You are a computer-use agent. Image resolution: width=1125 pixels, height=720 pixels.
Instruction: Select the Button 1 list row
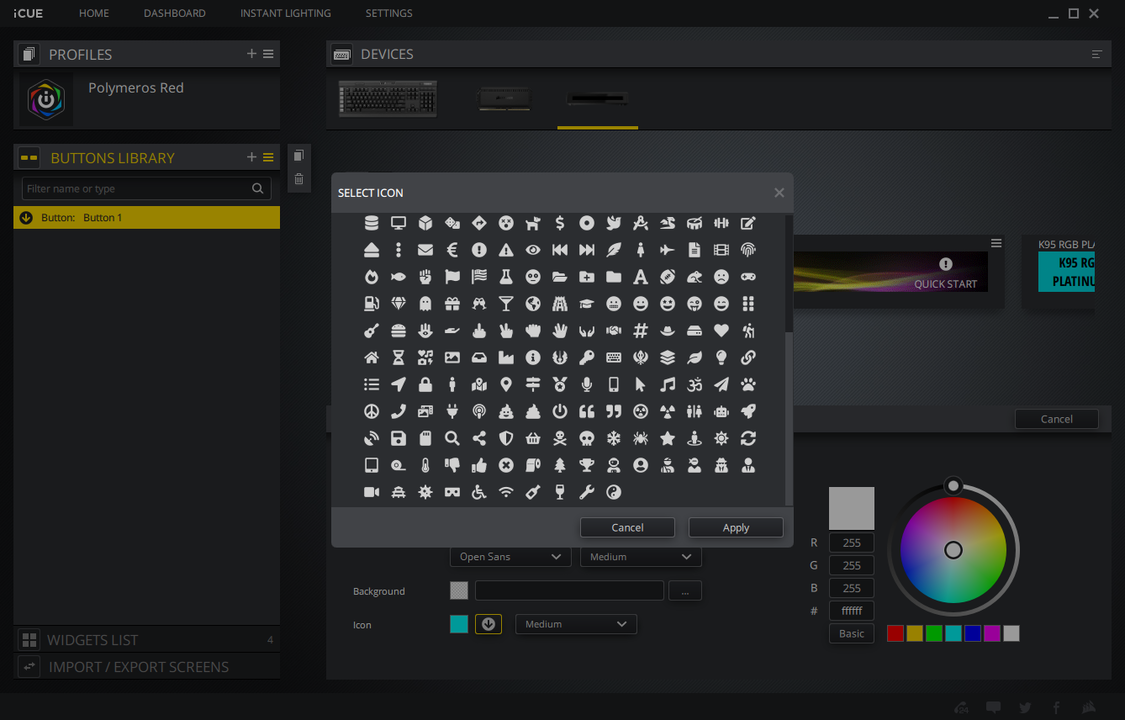[x=146, y=217]
